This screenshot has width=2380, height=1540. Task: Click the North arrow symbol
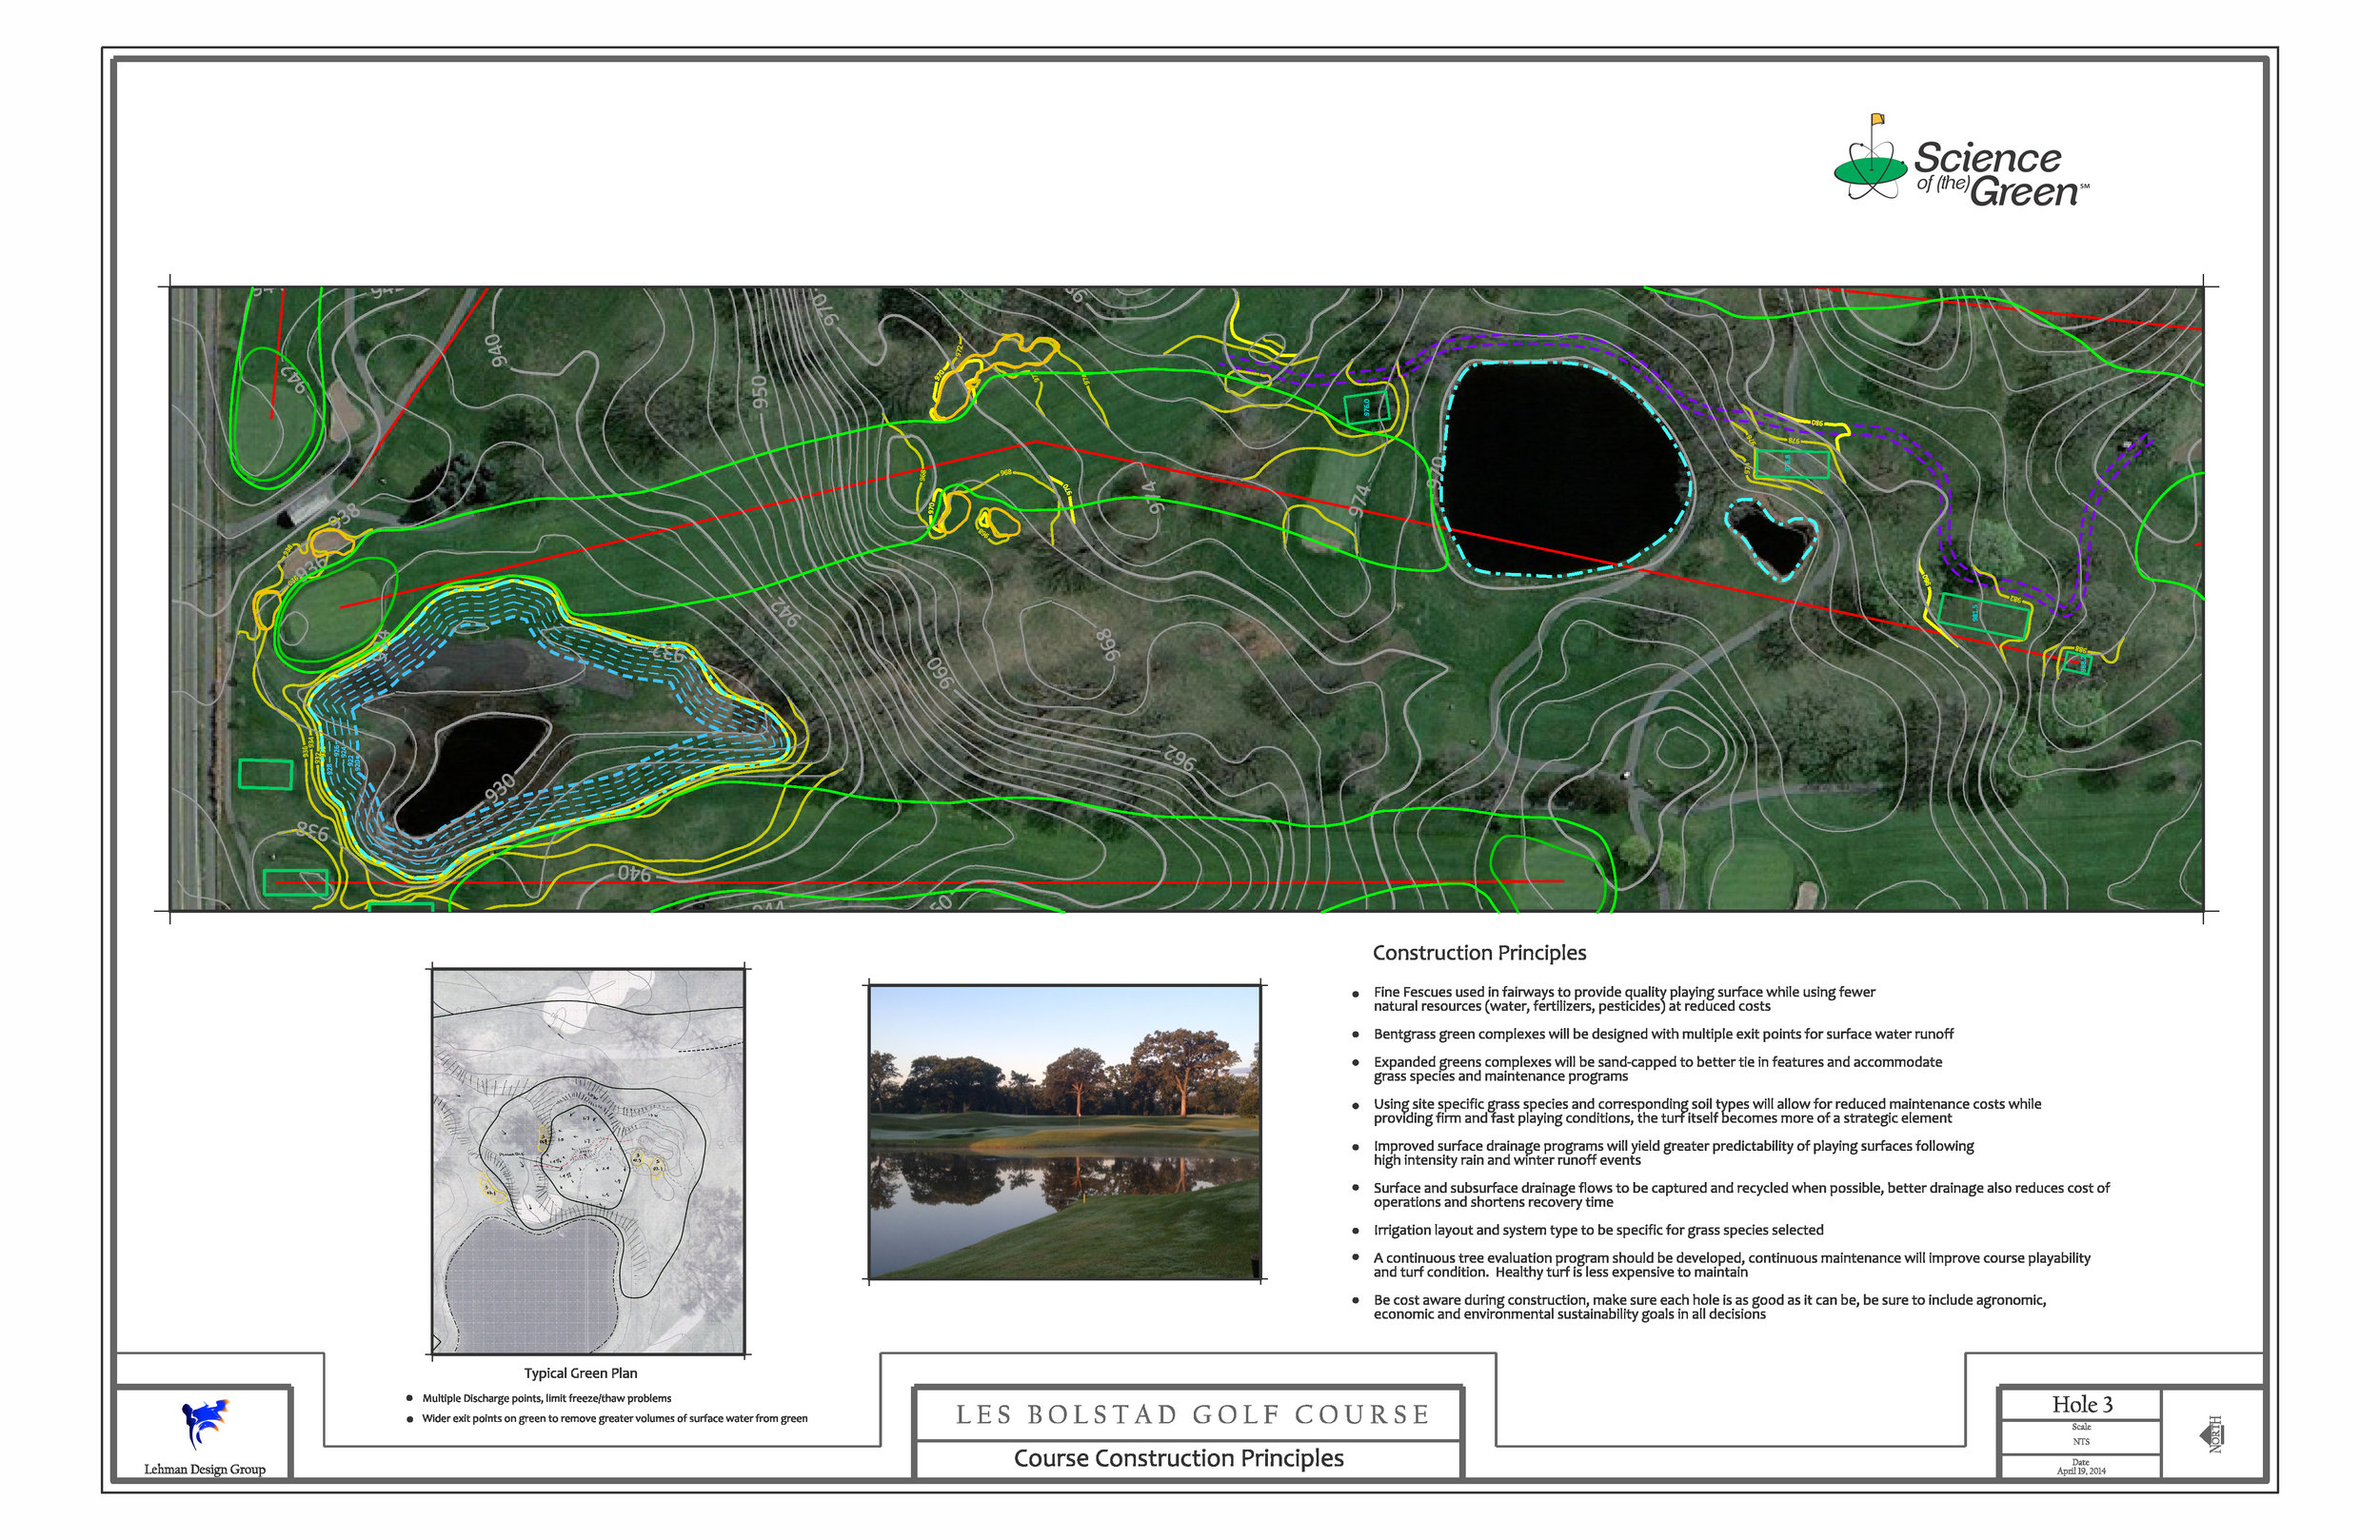(x=2211, y=1435)
